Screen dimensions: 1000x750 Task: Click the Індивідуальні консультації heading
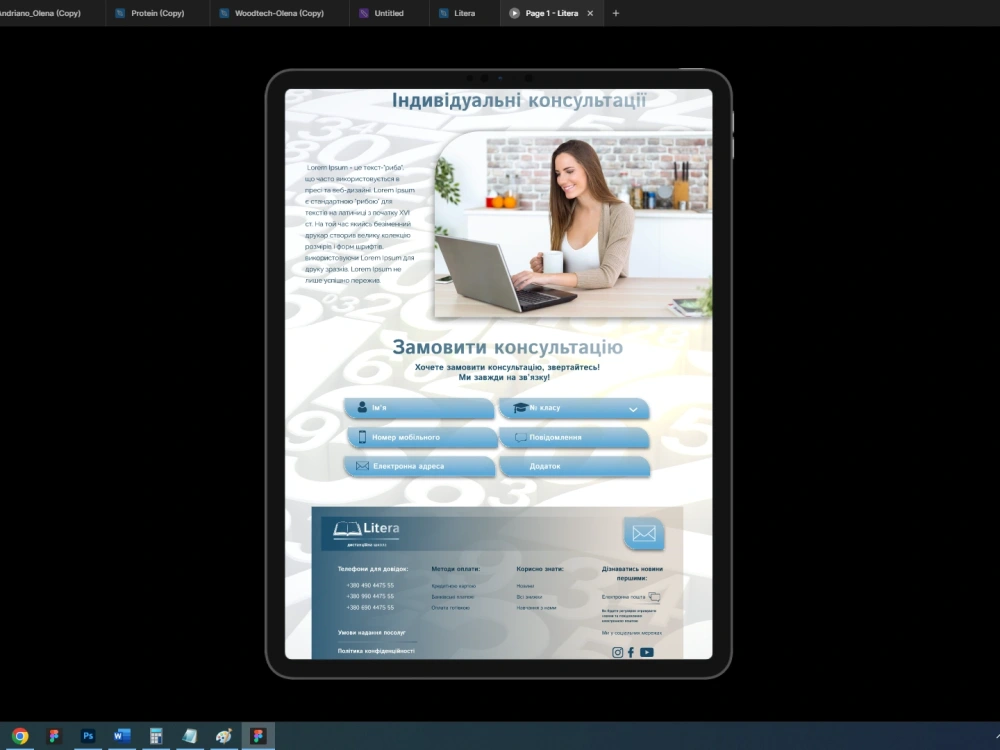click(x=518, y=100)
